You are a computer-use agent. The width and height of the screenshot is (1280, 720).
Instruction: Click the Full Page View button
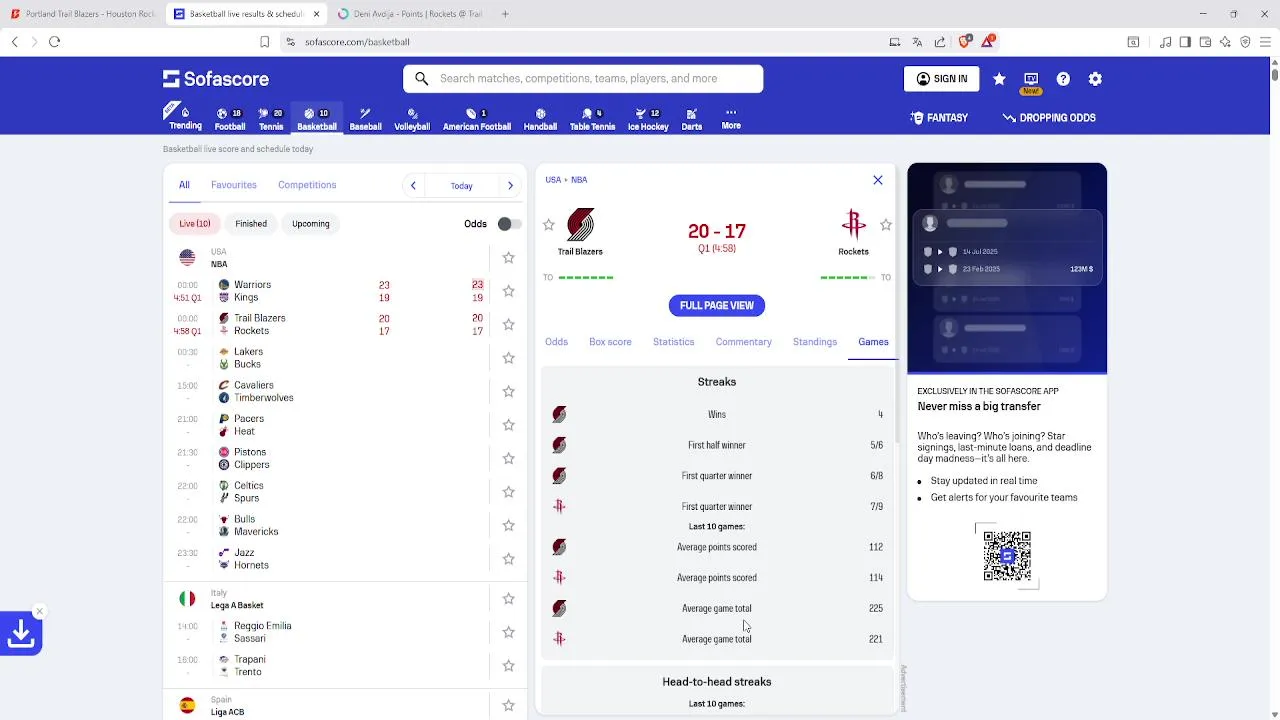point(717,306)
